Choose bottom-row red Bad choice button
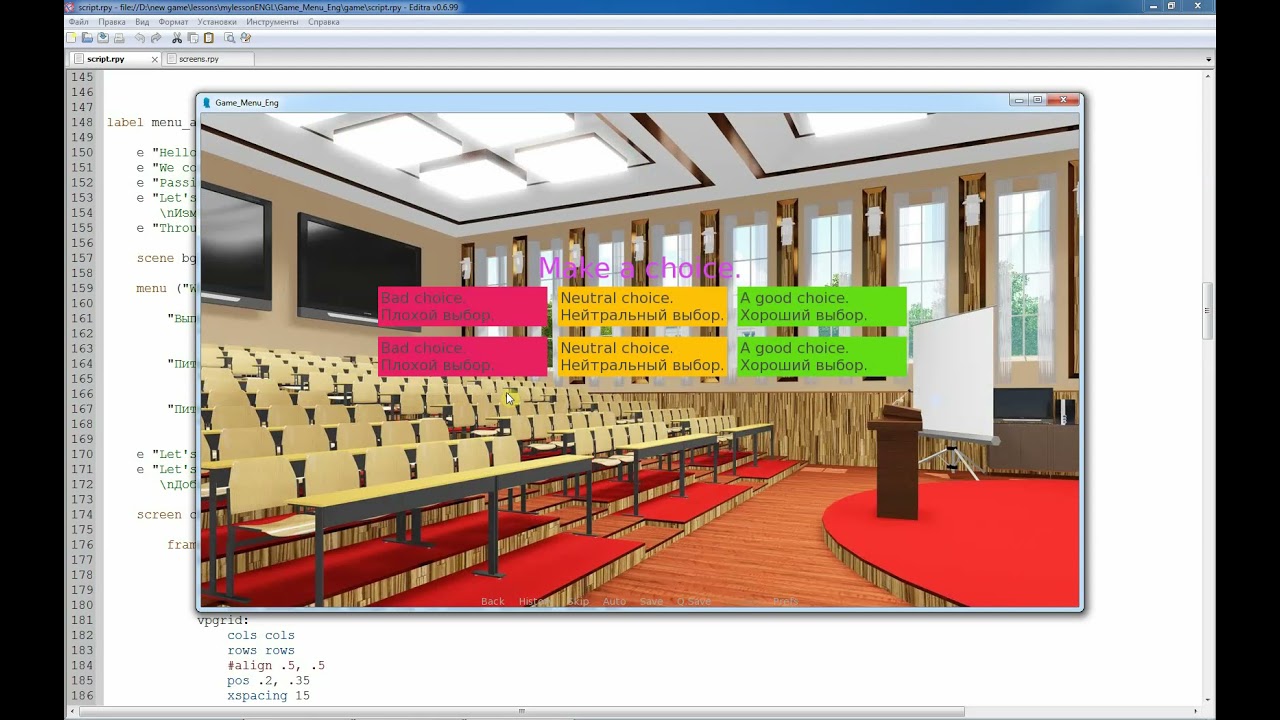The image size is (1280, 720). [463, 356]
